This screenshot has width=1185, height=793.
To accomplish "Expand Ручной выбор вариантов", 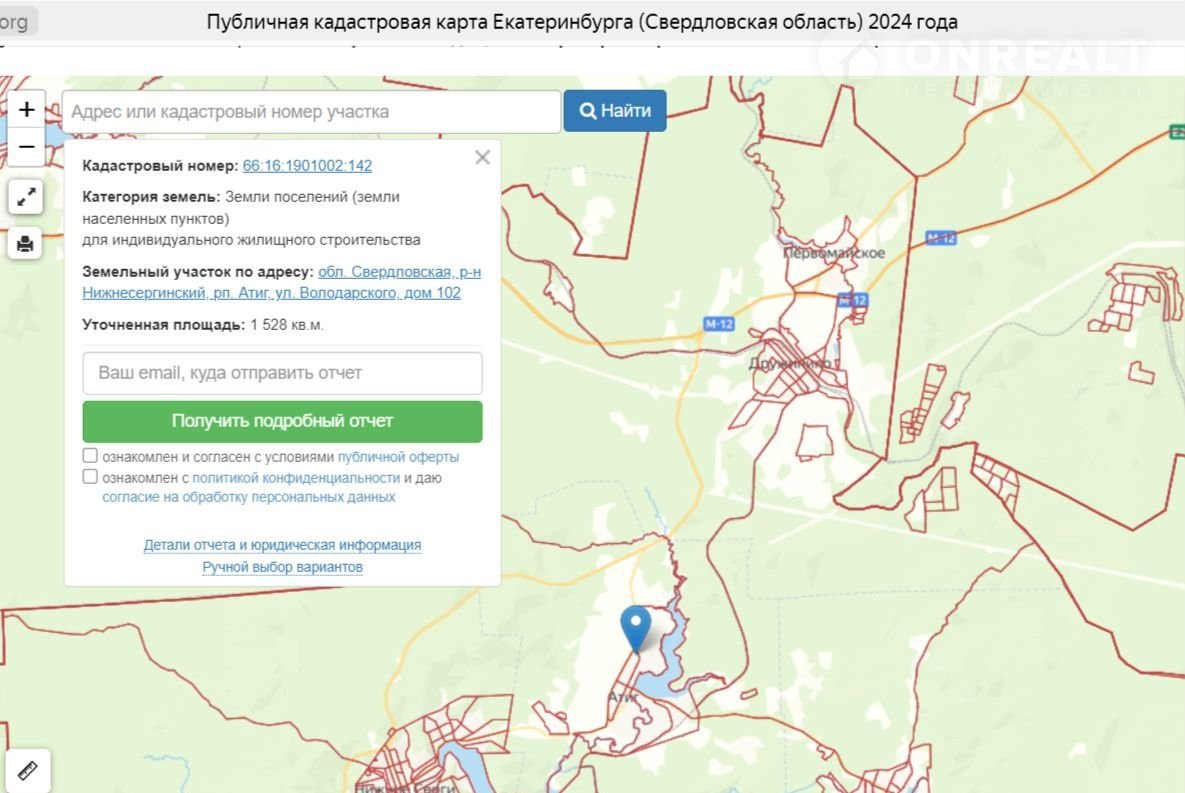I will [282, 567].
